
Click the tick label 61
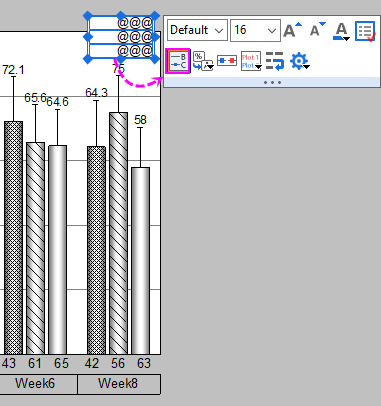coord(35,363)
